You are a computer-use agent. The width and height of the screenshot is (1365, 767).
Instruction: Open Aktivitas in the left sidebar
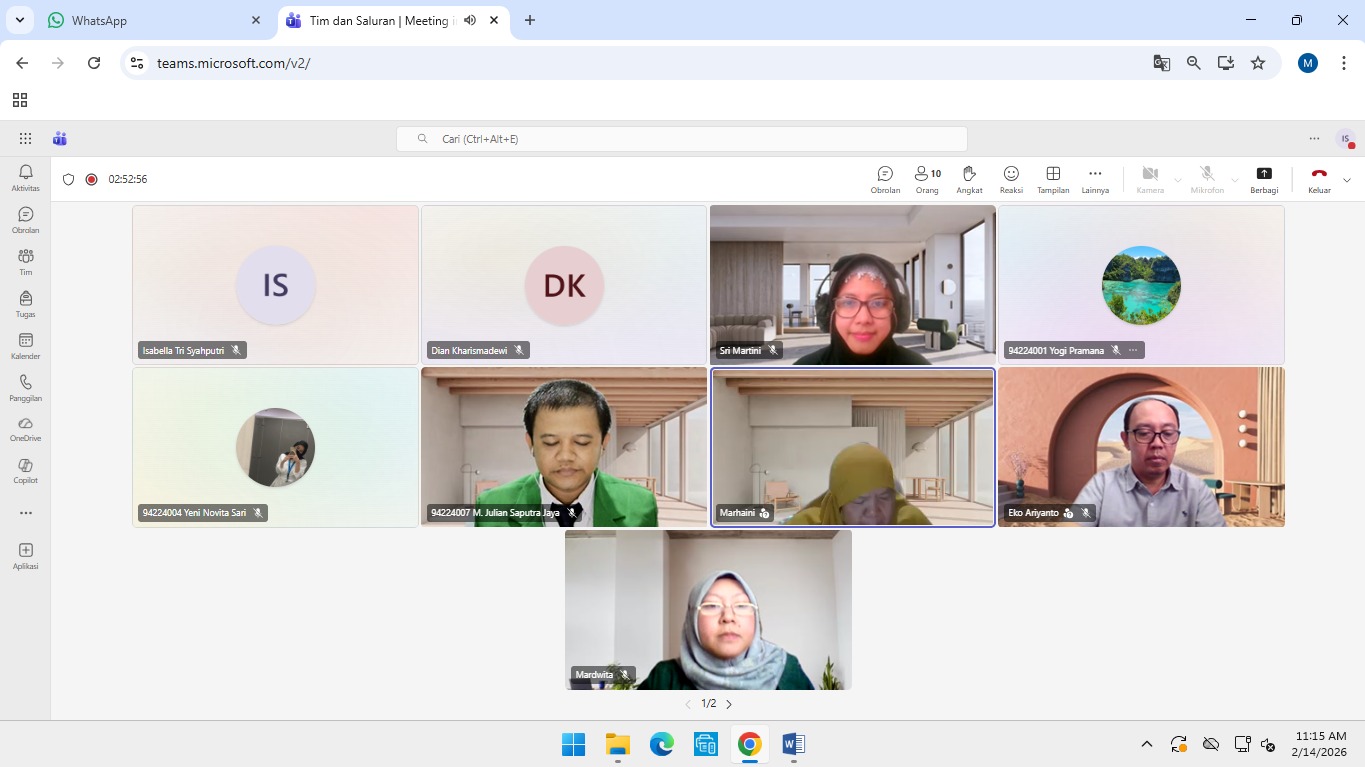(x=26, y=178)
